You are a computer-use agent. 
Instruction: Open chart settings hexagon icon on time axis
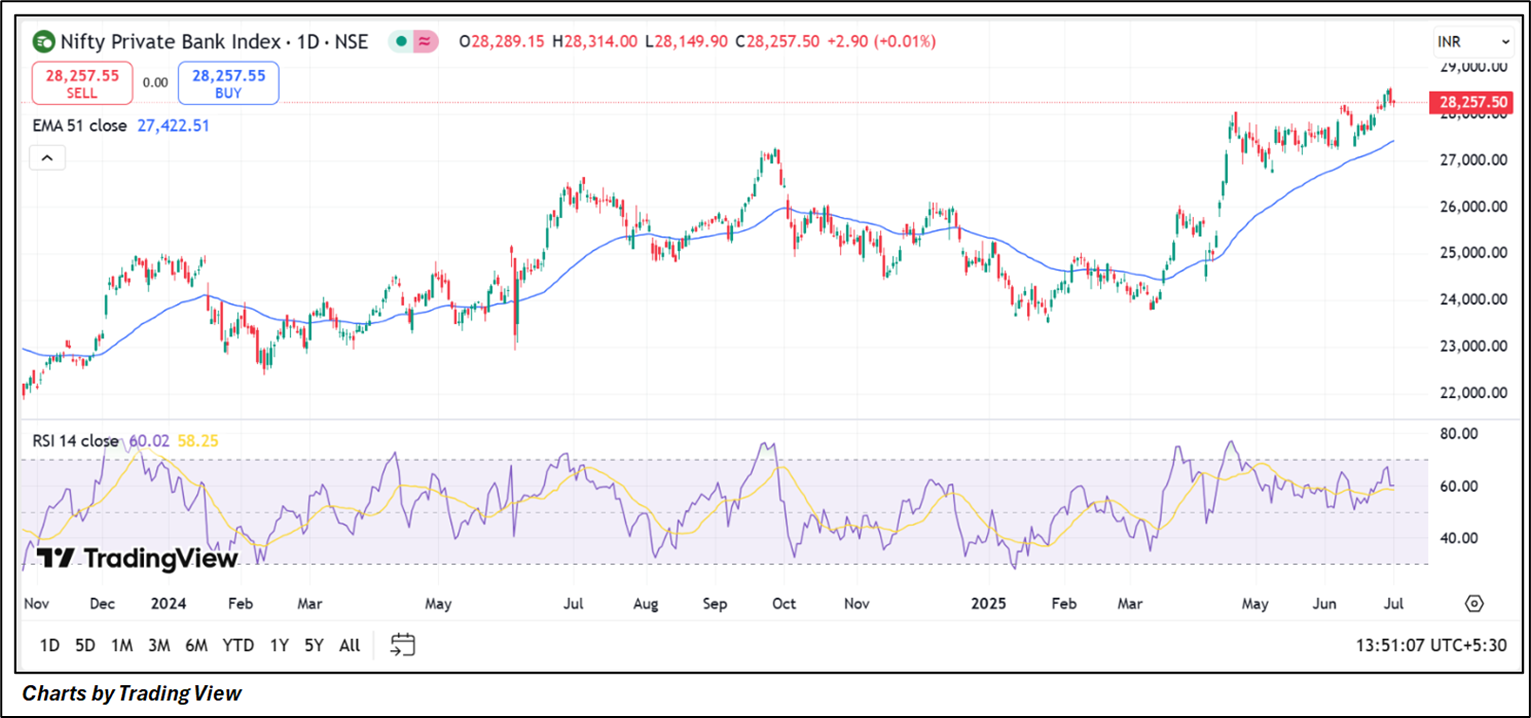(x=1473, y=604)
